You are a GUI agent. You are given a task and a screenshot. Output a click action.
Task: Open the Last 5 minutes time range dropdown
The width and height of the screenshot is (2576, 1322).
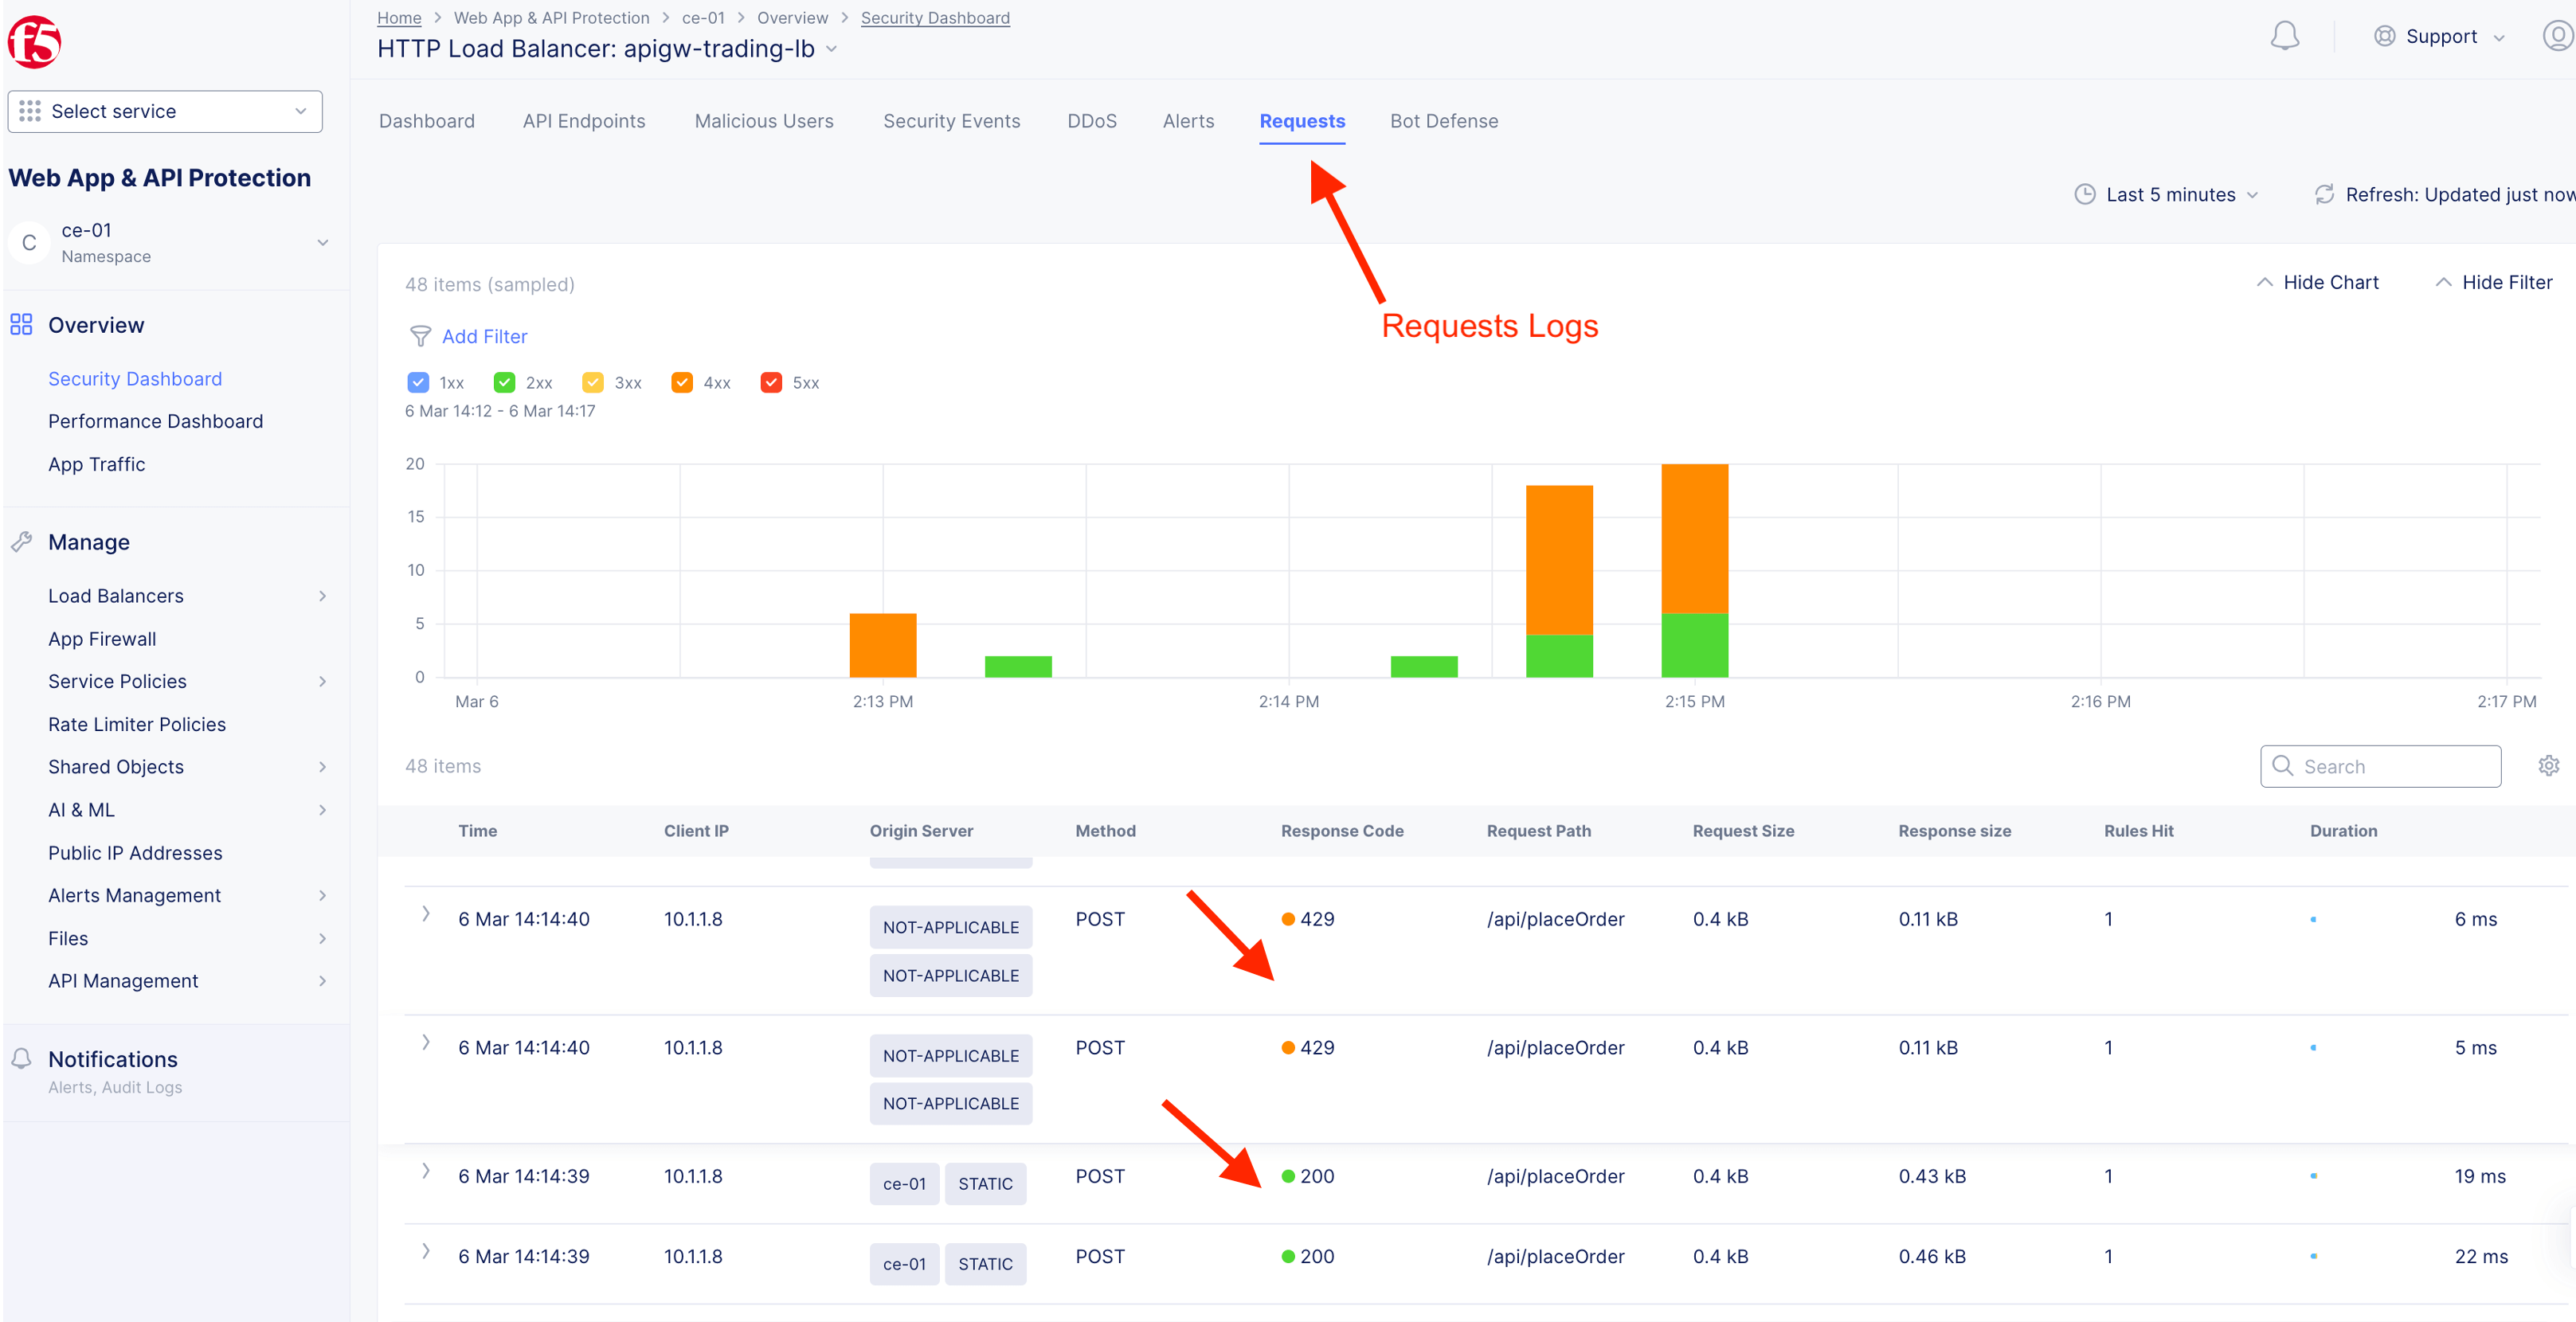point(2169,194)
